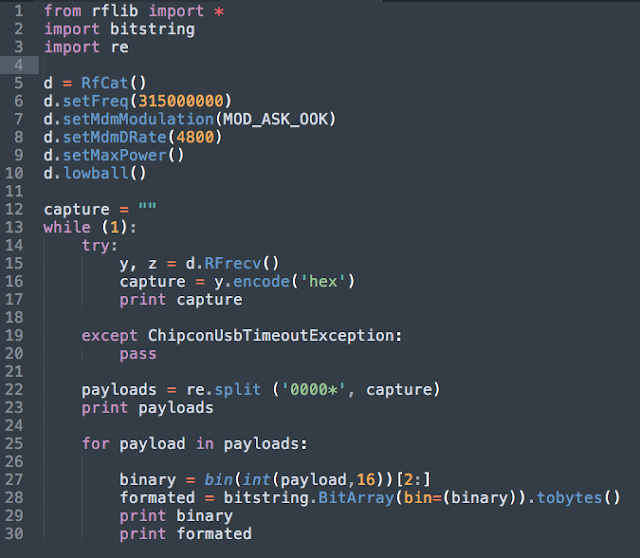The image size is (640, 558).
Task: Click the empty string quotes on line 12
Action: point(147,206)
